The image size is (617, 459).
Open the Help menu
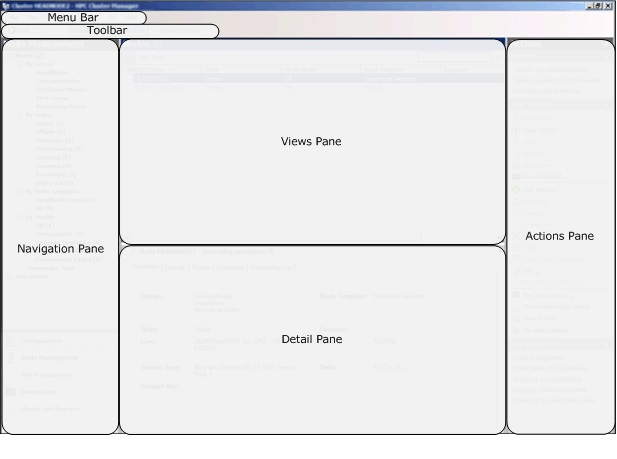(130, 18)
